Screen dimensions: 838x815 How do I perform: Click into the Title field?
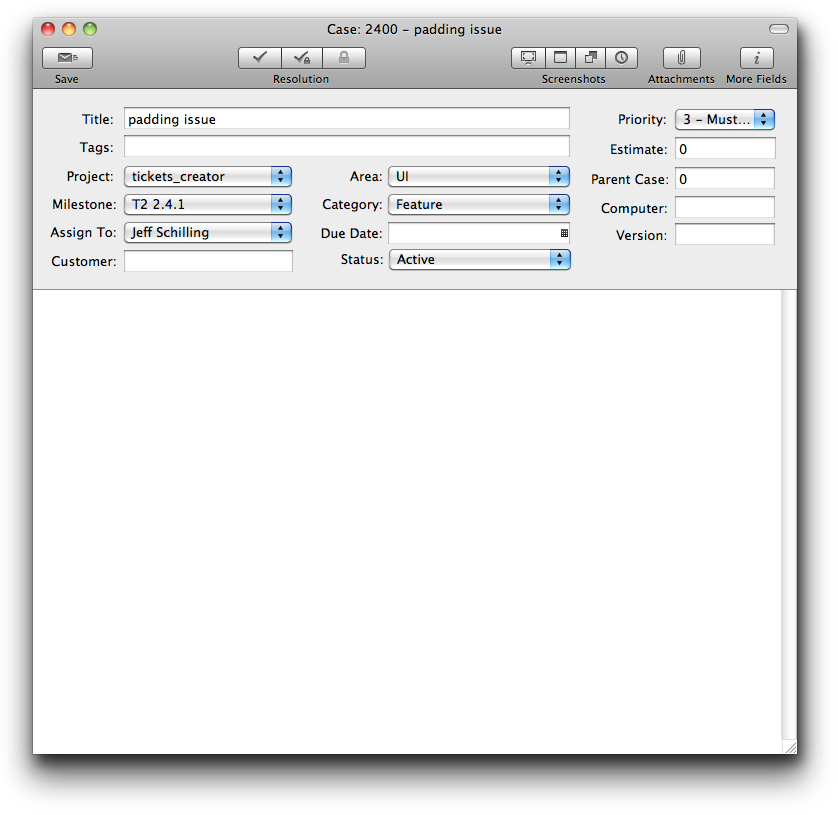coord(347,119)
